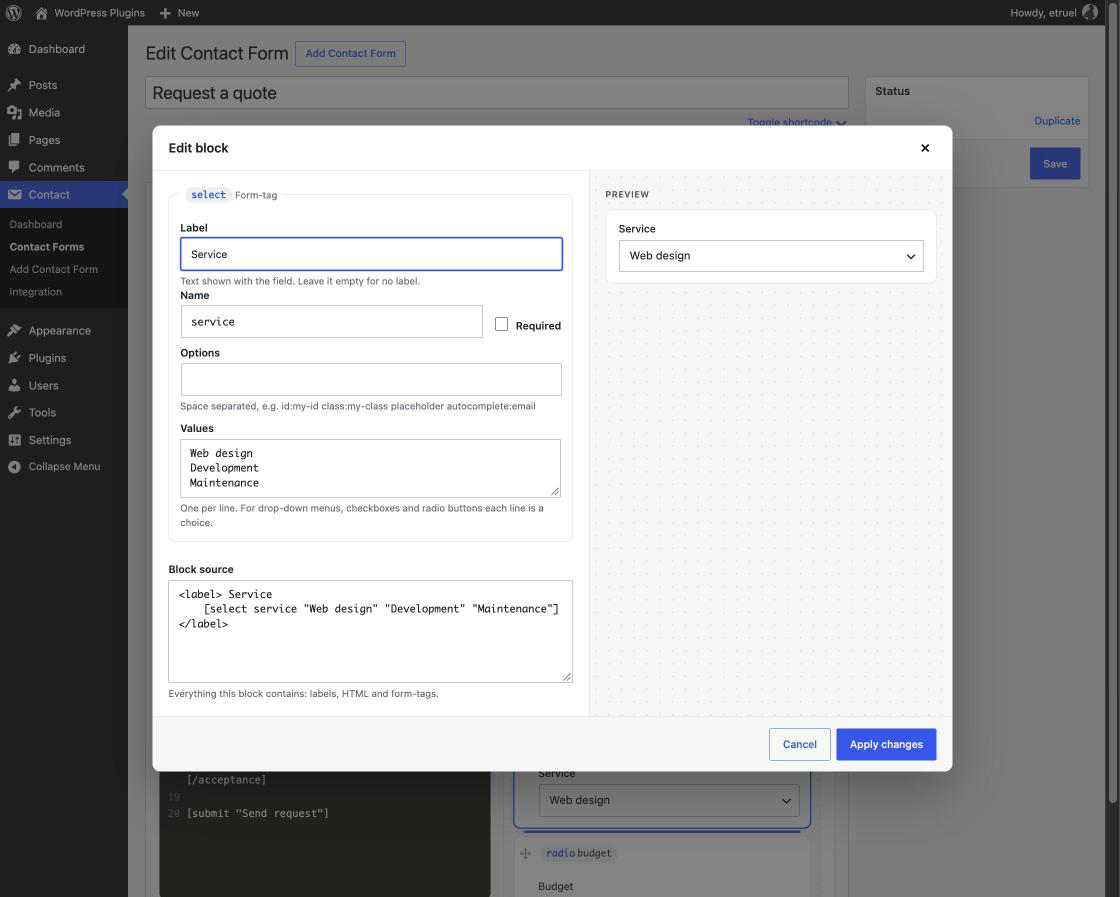Click the empty Options input field
Image resolution: width=1120 pixels, height=897 pixels.
pos(371,379)
